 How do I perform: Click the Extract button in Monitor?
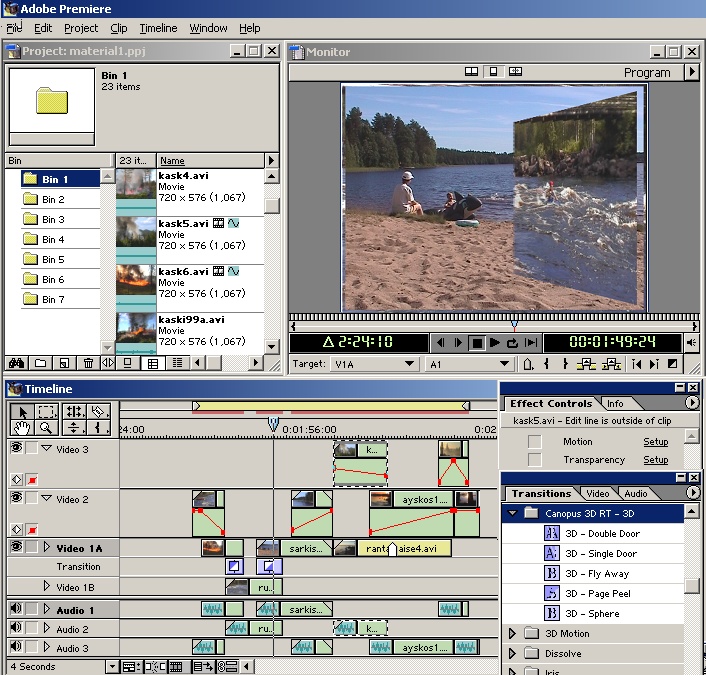[611, 364]
